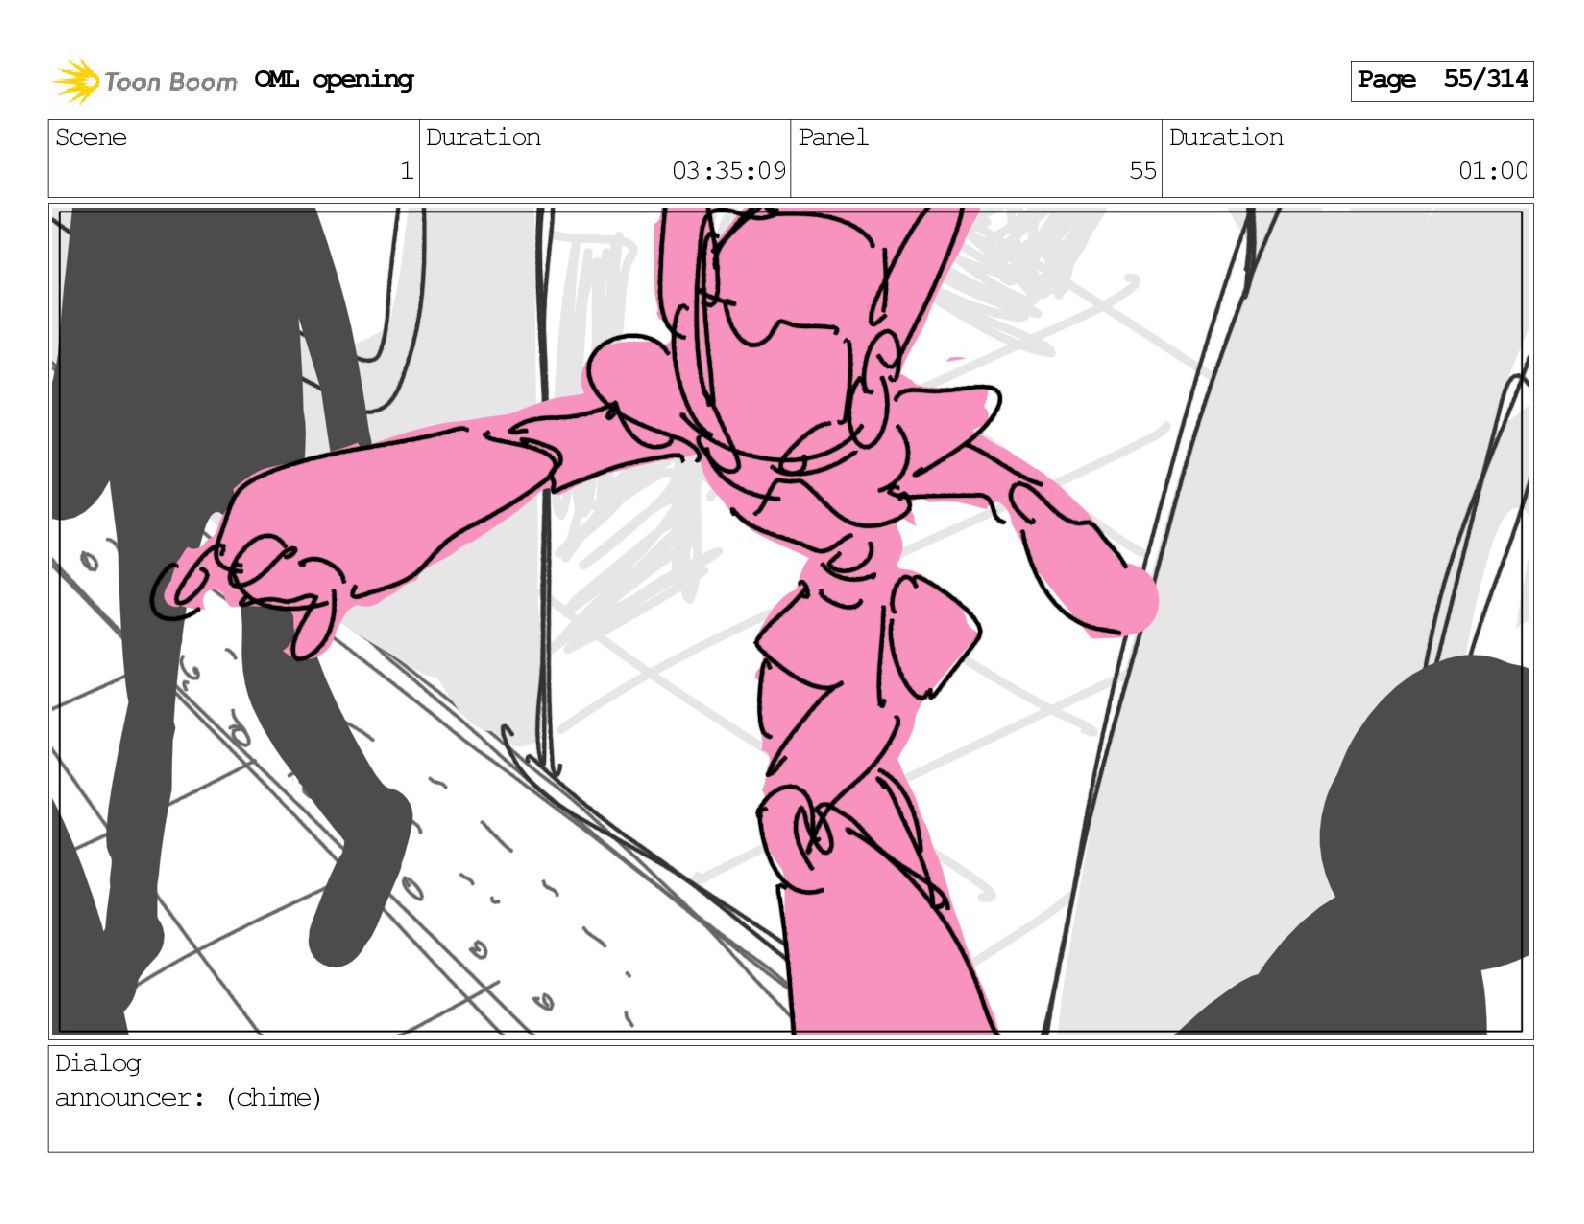Click the 'Panel' header label
Image resolution: width=1584 pixels, height=1224 pixels.
tap(833, 137)
